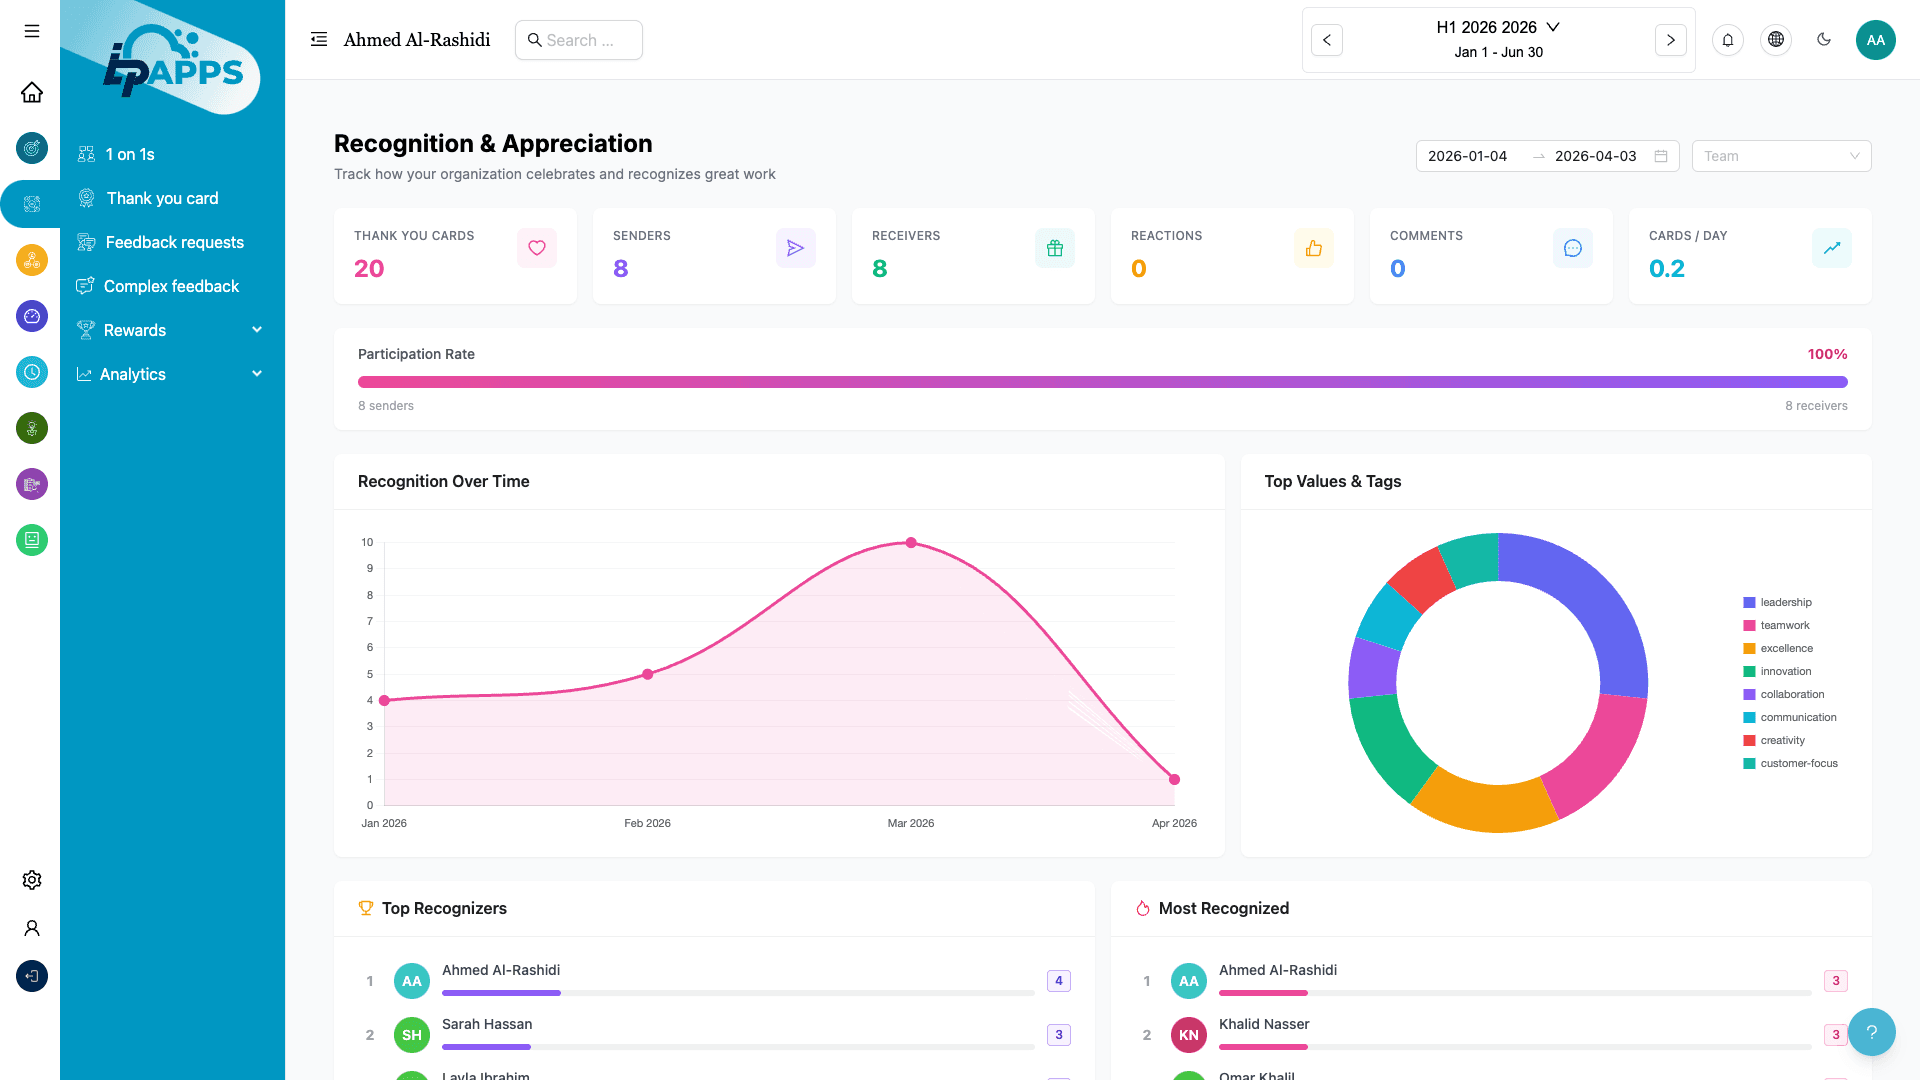Click the gift icon on Receivers card

tap(1055, 248)
